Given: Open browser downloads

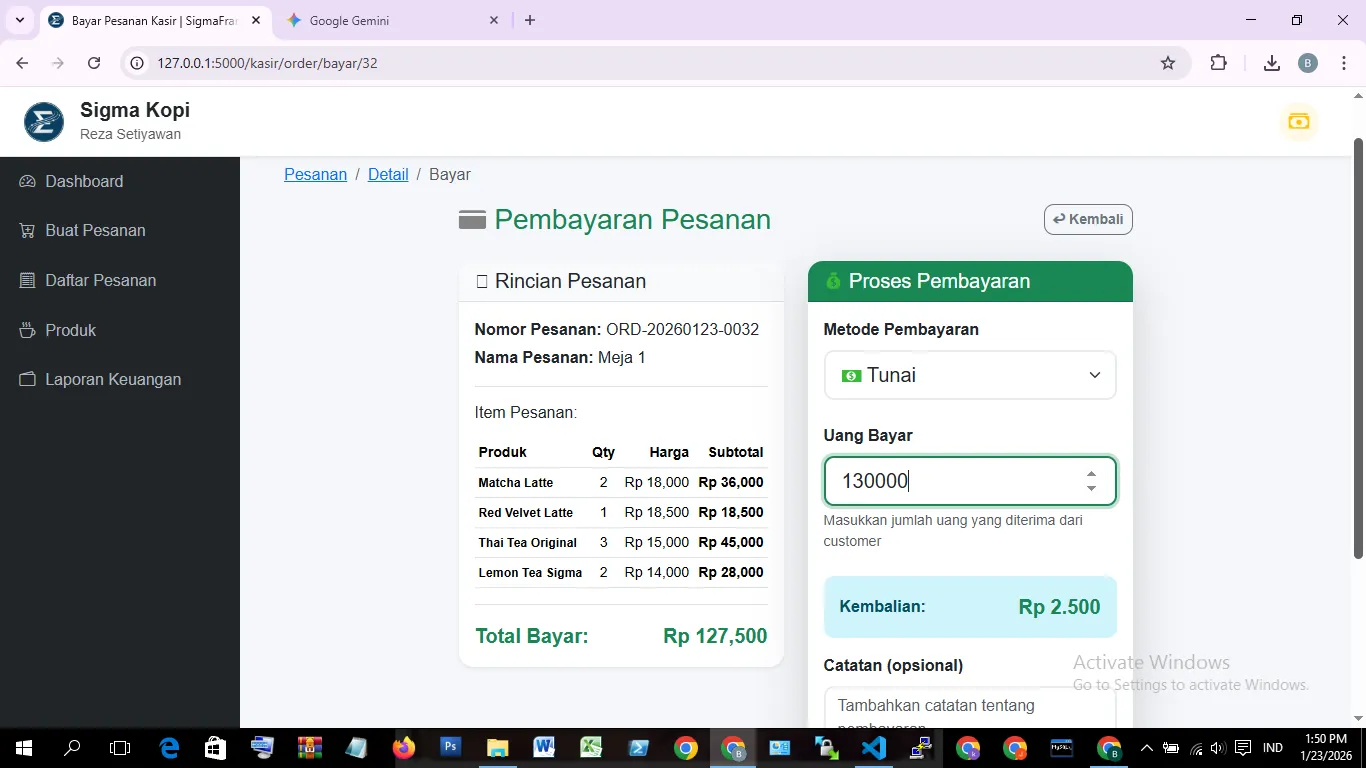Looking at the screenshot, I should [1272, 63].
